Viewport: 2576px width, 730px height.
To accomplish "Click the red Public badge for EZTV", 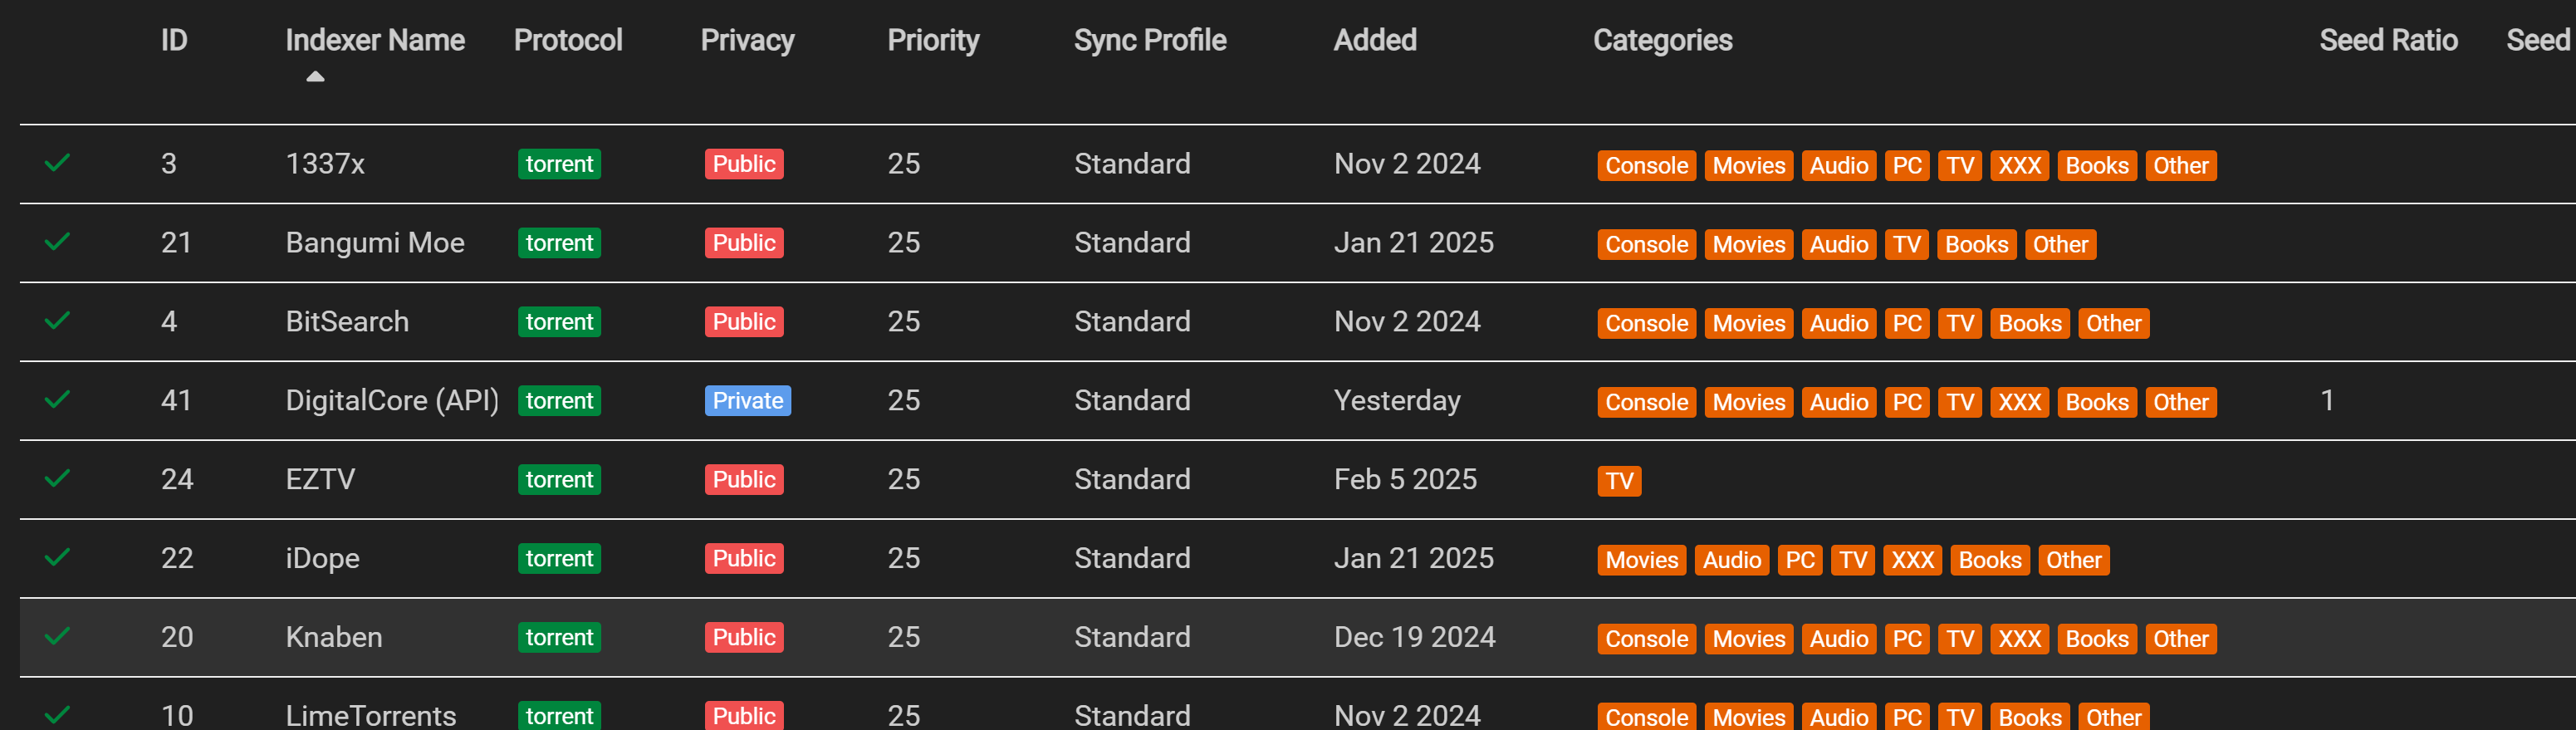I will click(x=743, y=480).
